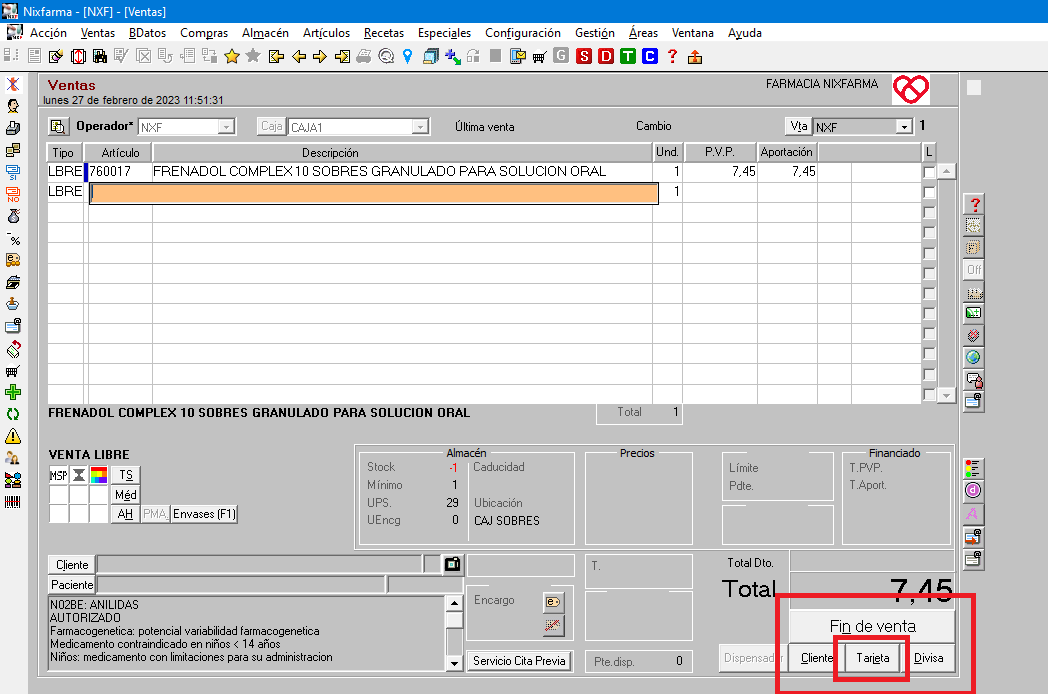Open the Gestión menu
Screen dimensions: 1048x694
pos(595,33)
